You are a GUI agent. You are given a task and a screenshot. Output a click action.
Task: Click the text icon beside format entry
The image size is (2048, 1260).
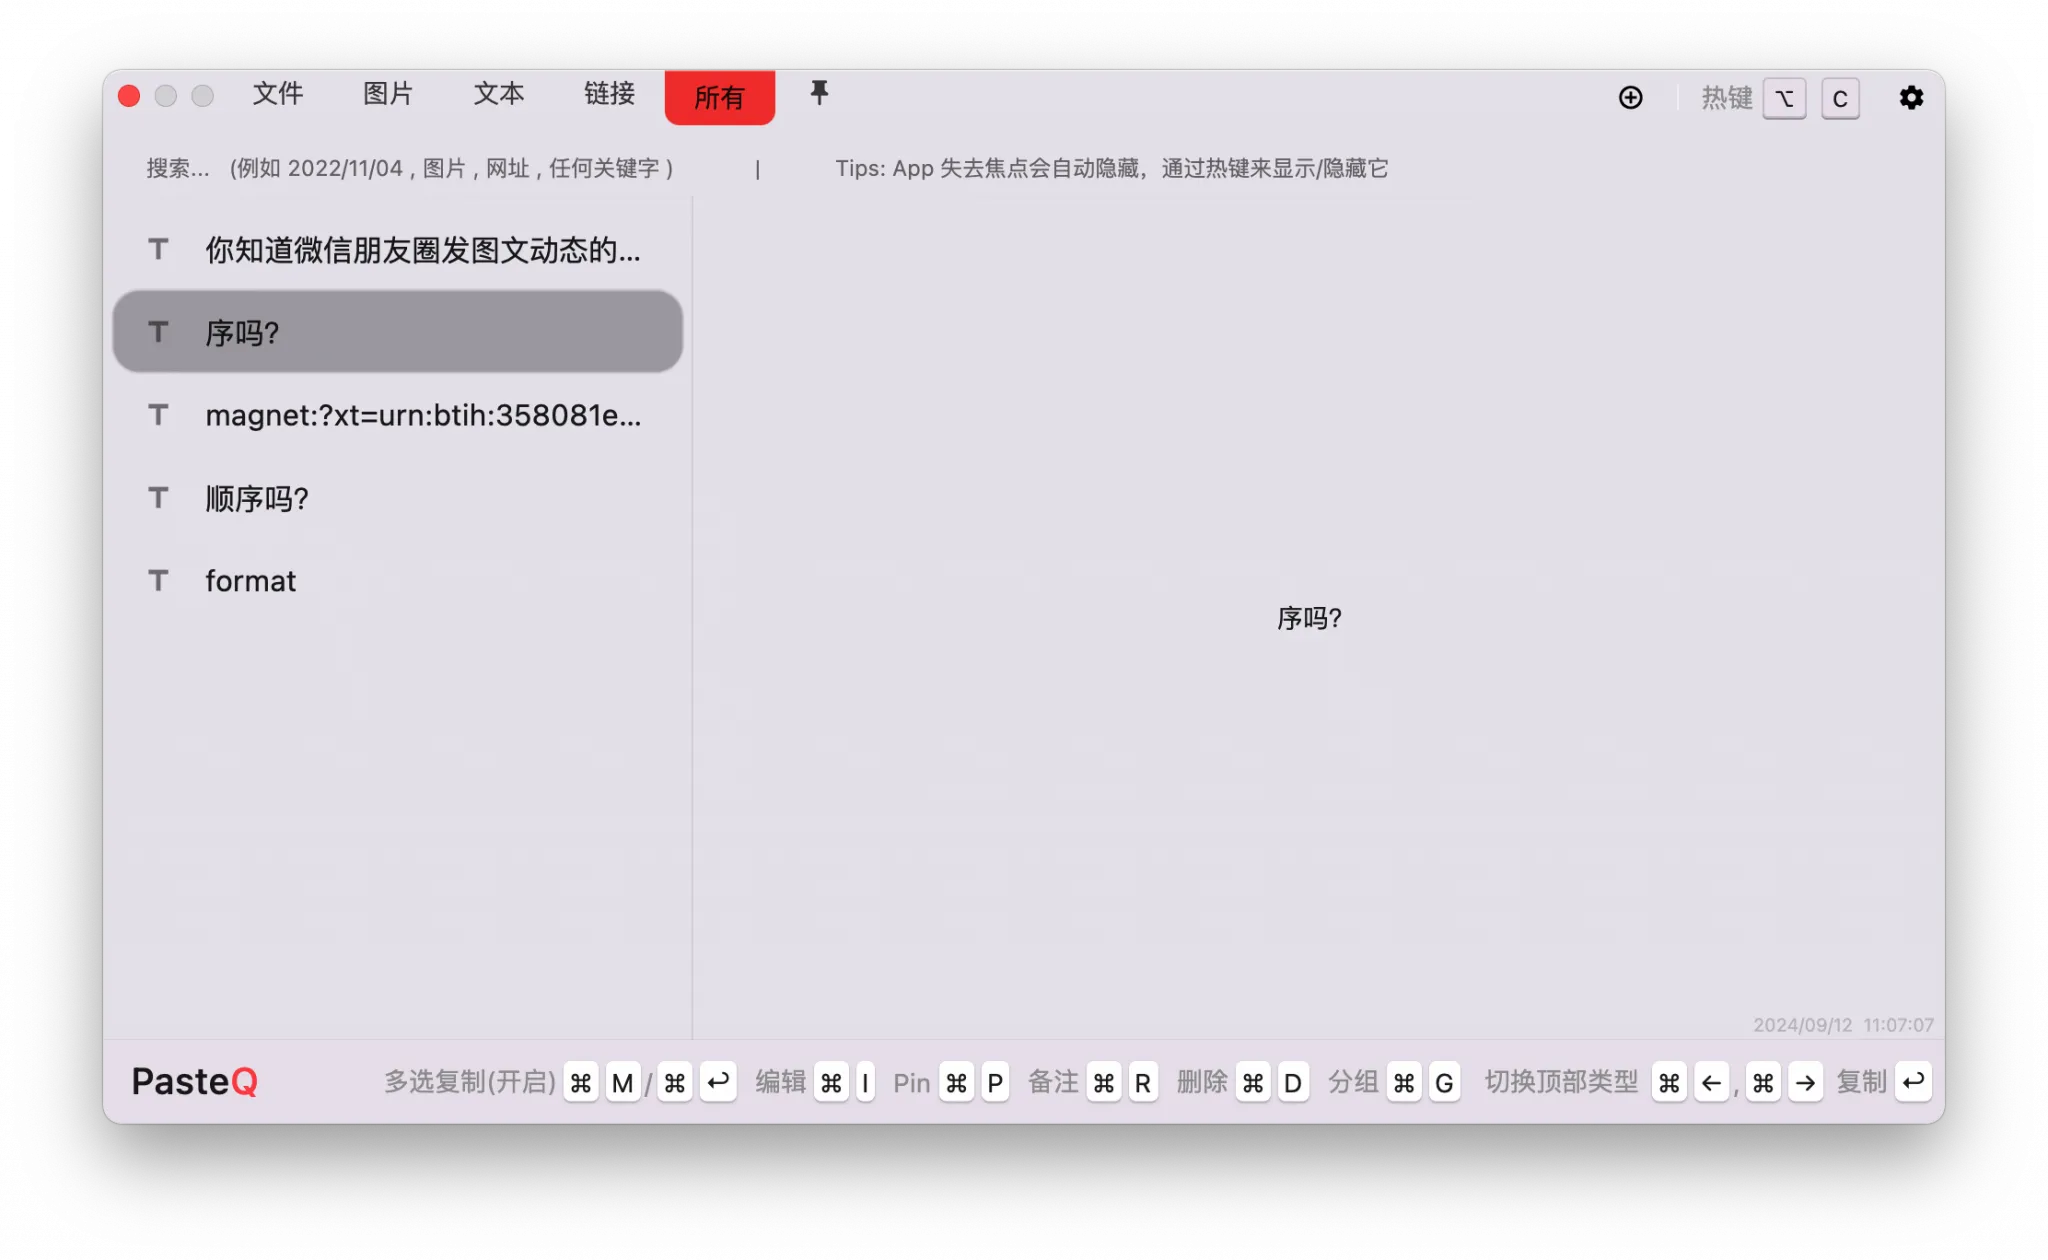[x=158, y=580]
